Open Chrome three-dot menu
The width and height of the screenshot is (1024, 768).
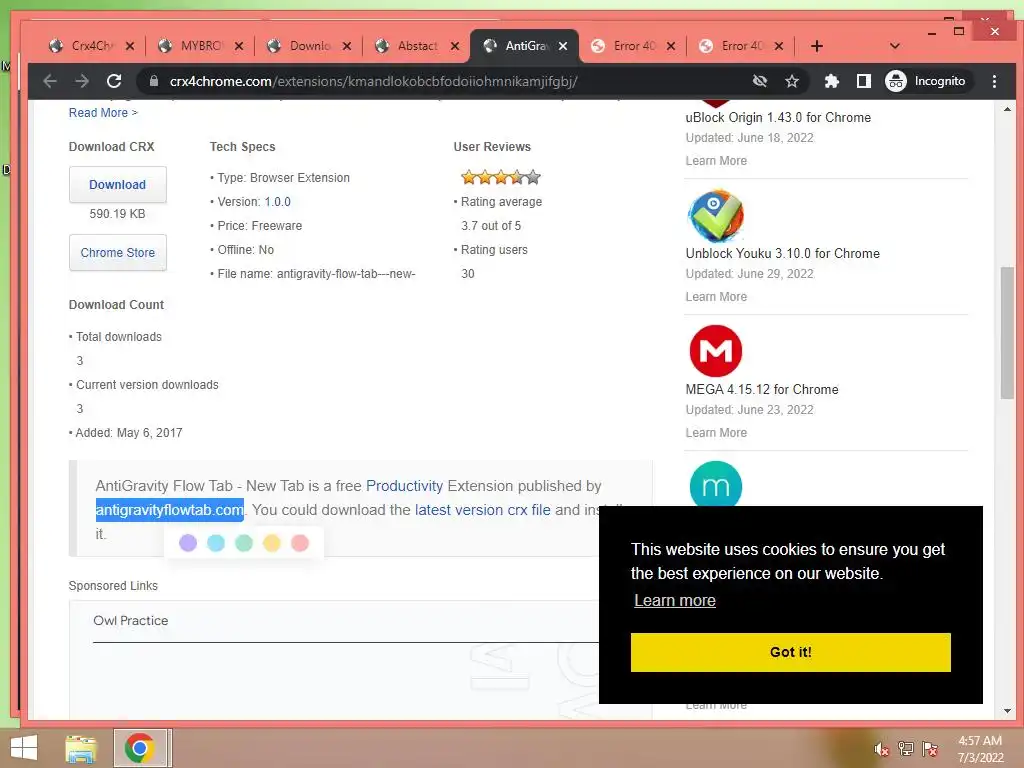point(994,81)
